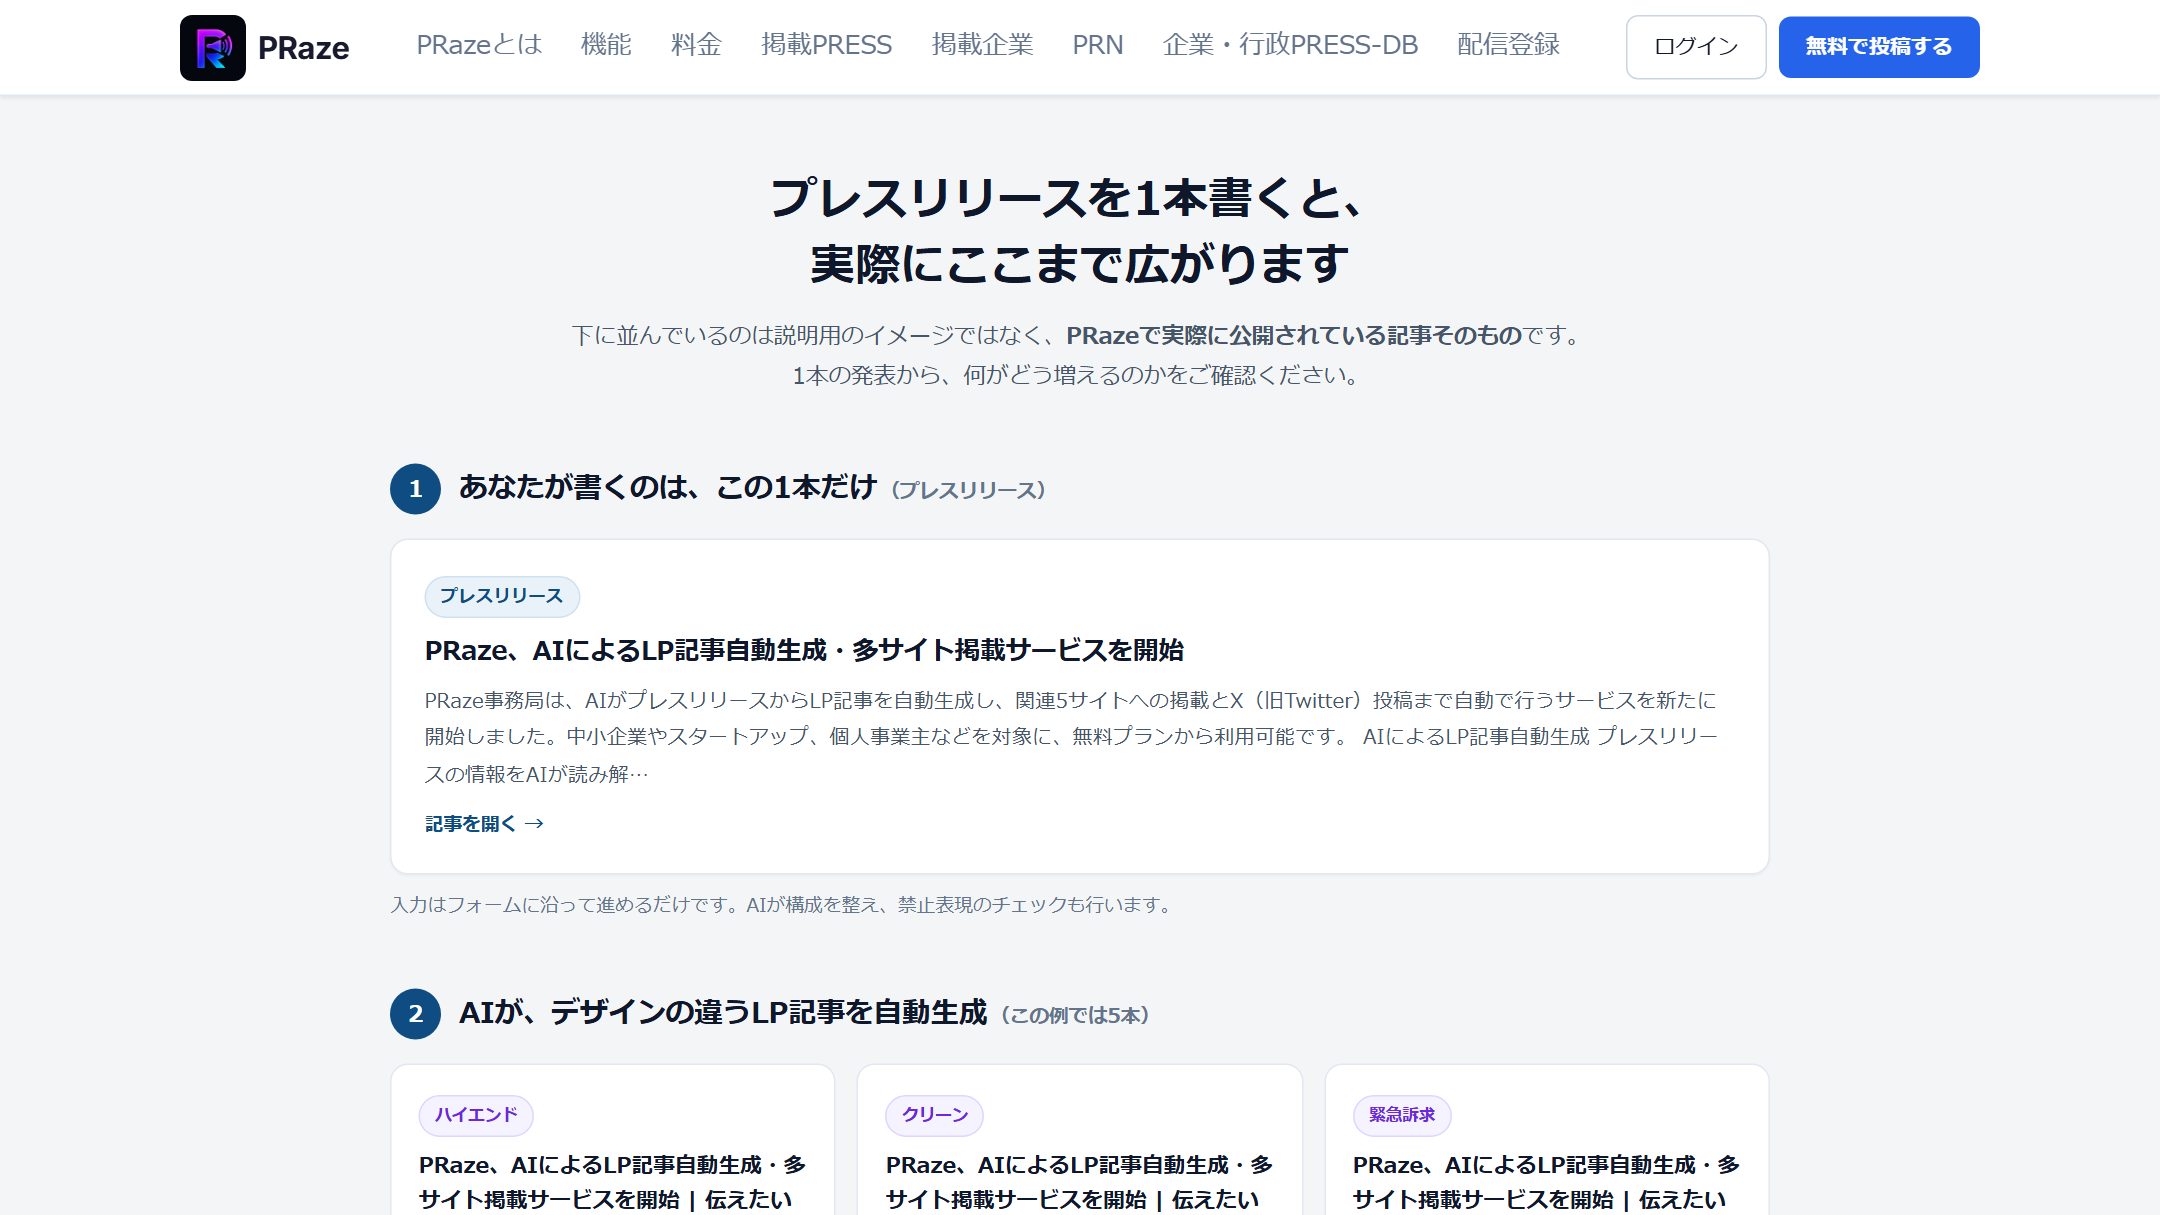Viewport: 2160px width, 1215px height.
Task: Click heading あなたが書くのは、この1本だけ
Action: coord(668,488)
